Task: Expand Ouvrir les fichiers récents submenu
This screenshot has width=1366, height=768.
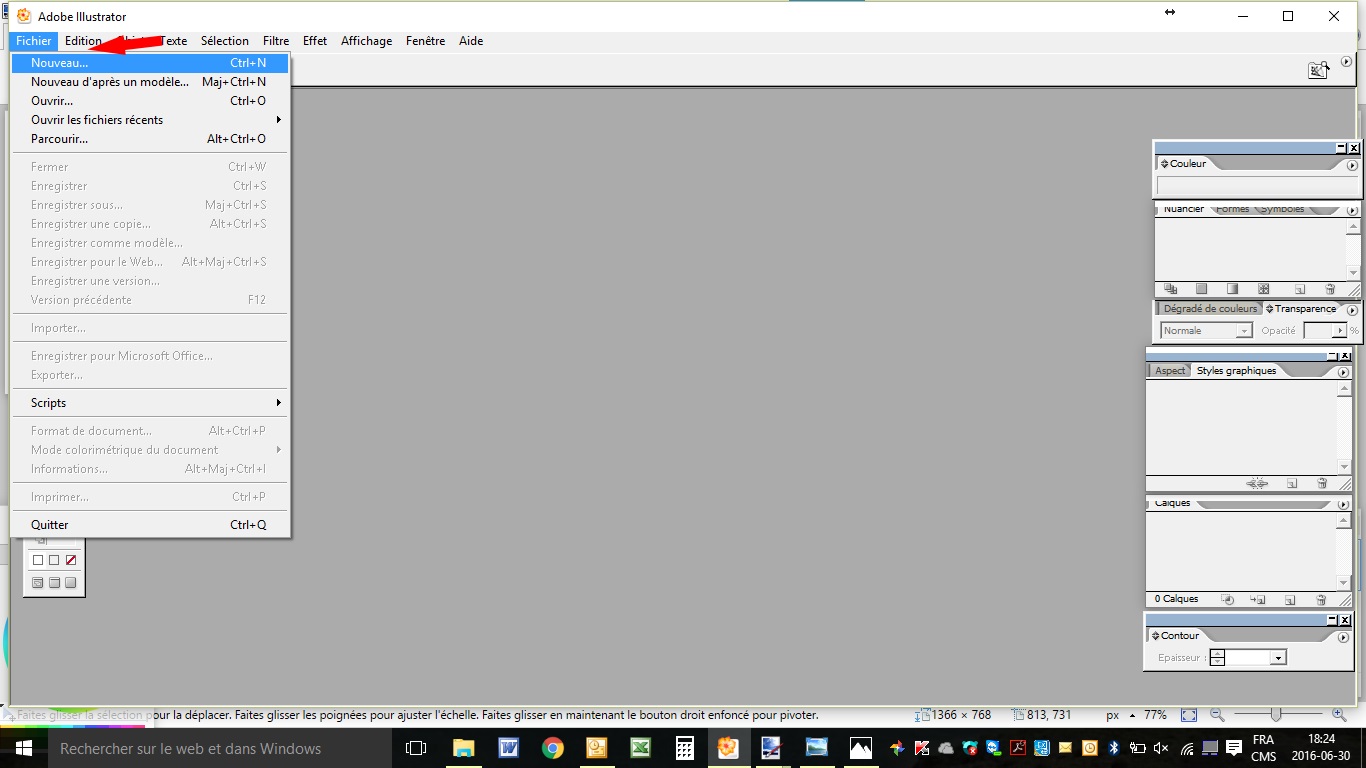Action: point(150,120)
